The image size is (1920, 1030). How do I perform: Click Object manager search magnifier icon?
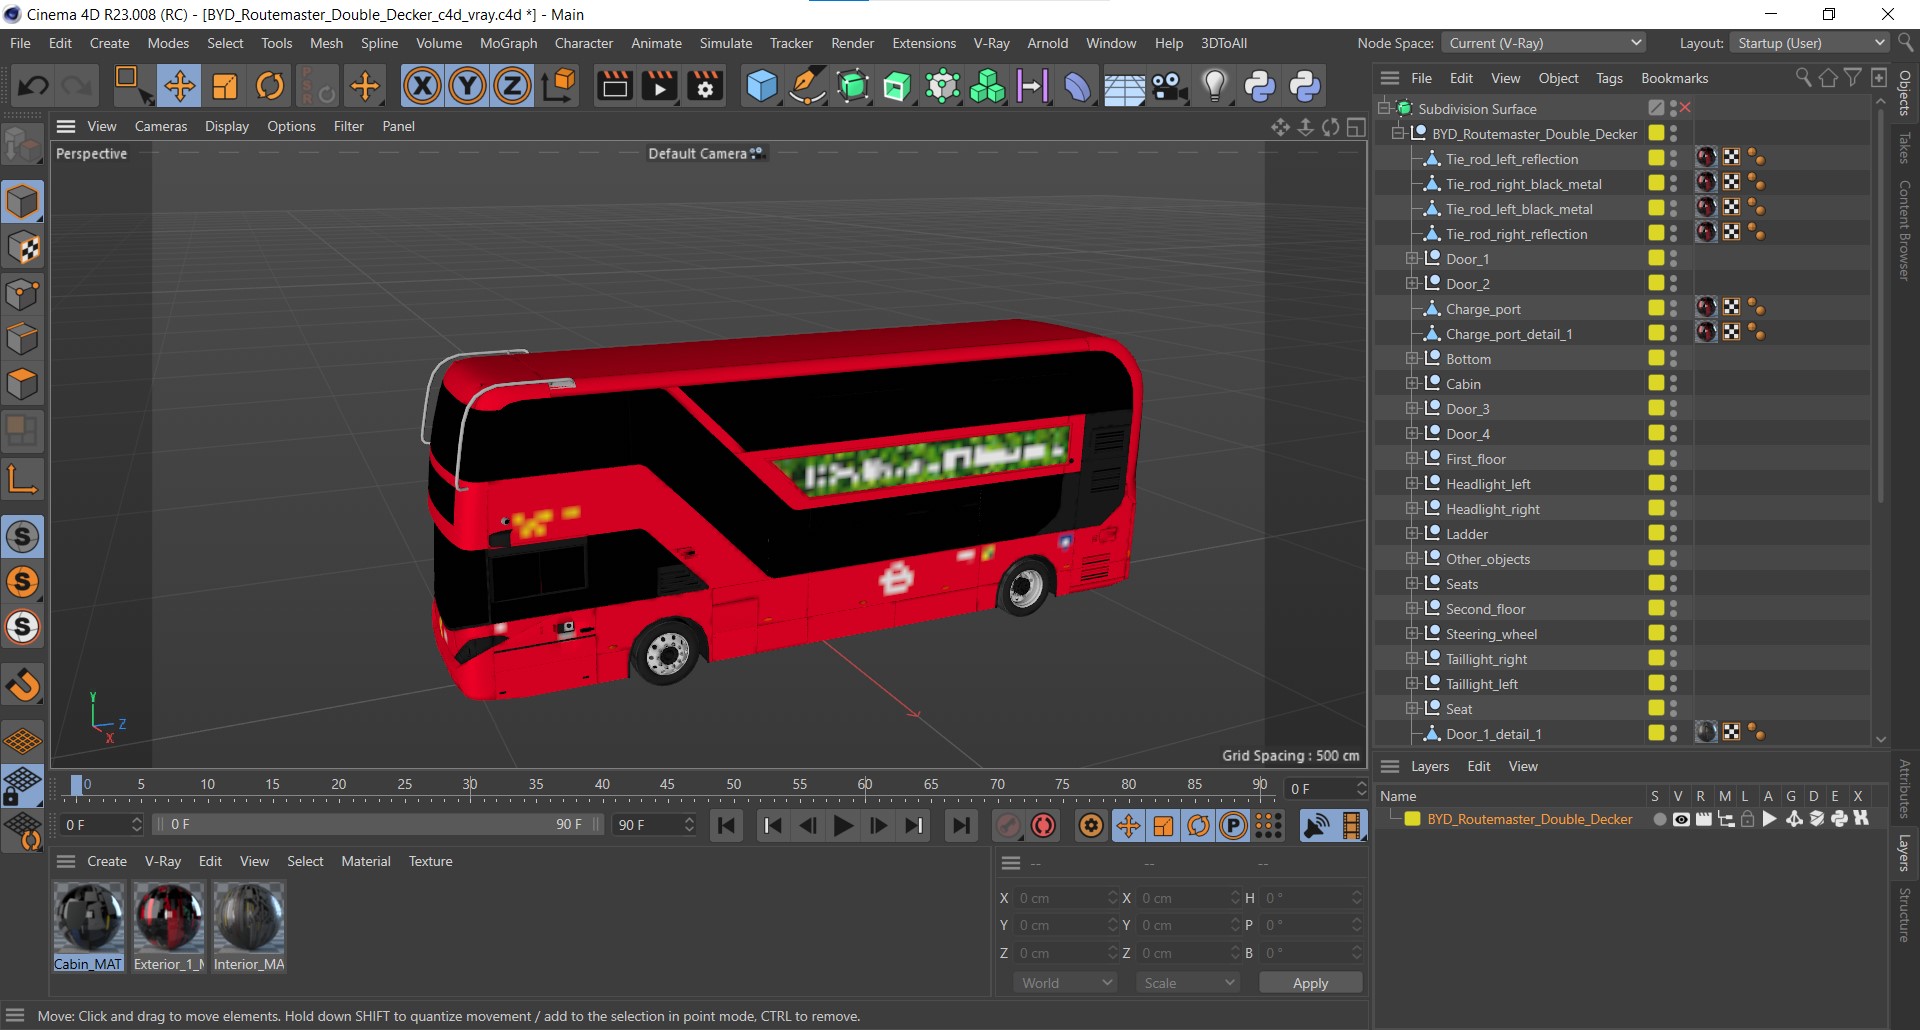[1803, 78]
